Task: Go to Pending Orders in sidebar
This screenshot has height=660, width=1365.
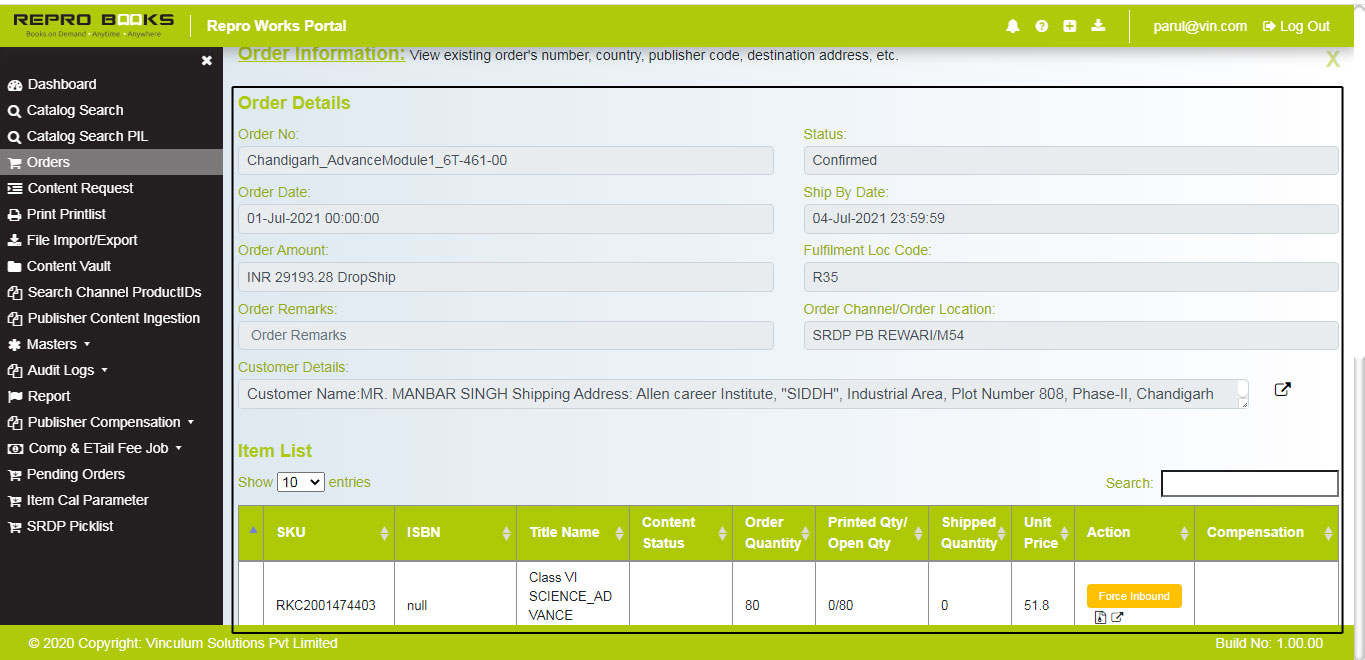Action: [x=75, y=474]
